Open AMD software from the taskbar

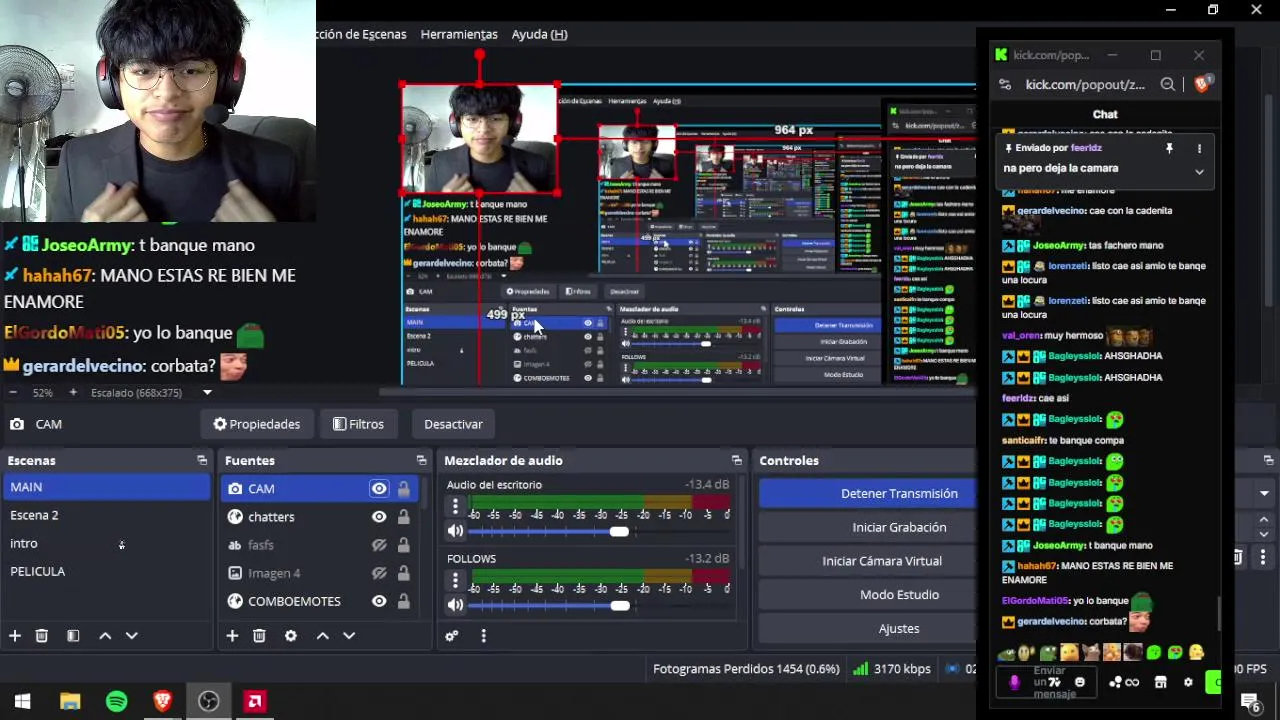point(254,701)
